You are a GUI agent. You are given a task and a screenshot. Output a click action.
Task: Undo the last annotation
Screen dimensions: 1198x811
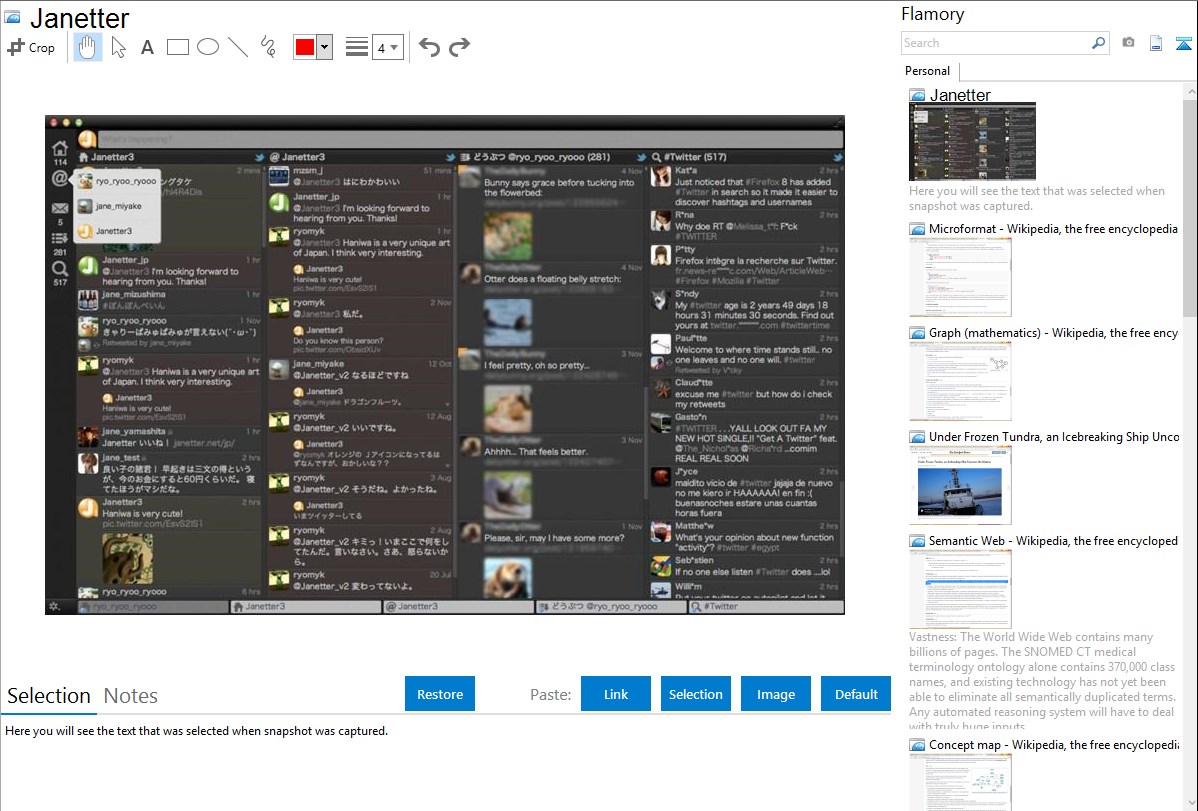(429, 47)
